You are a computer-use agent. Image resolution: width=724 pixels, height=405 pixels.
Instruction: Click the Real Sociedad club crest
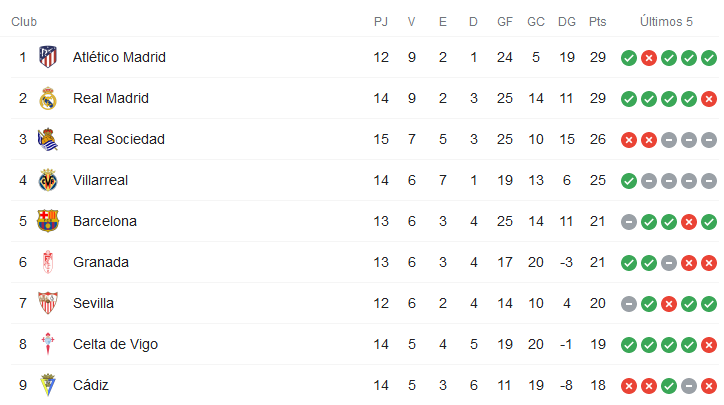coord(47,139)
